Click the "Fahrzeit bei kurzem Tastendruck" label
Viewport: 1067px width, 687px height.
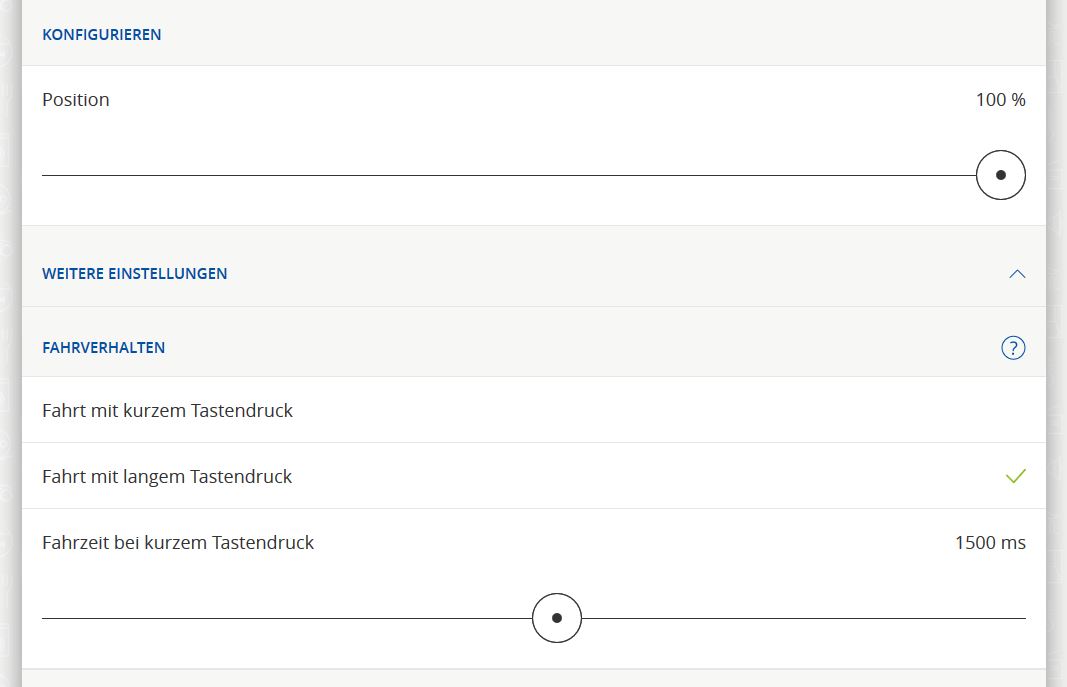178,543
